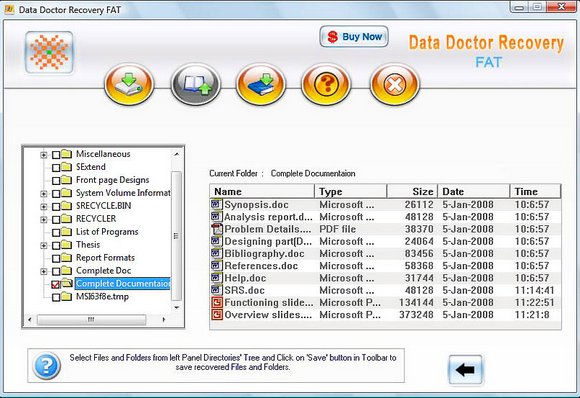Click the Save log blue book toolbar icon
This screenshot has height=398, width=580.
pos(261,84)
